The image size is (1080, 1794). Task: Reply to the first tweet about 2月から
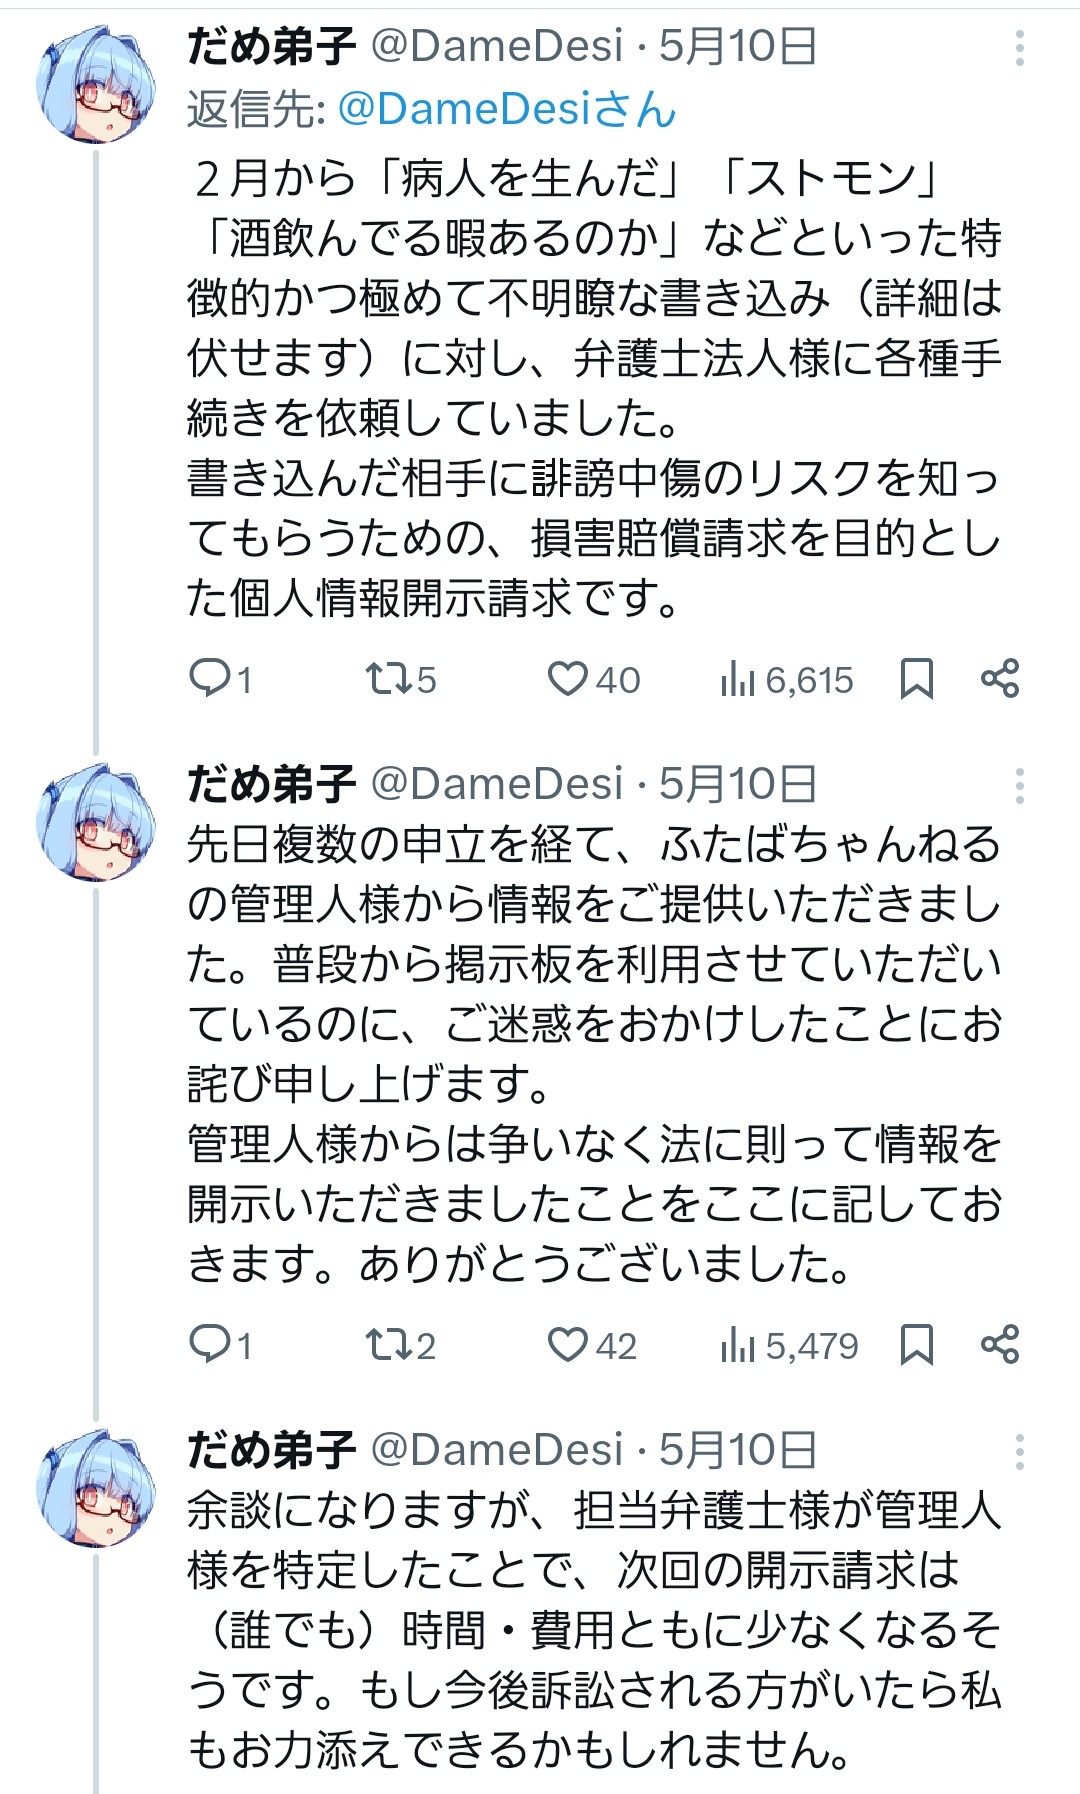[x=210, y=679]
